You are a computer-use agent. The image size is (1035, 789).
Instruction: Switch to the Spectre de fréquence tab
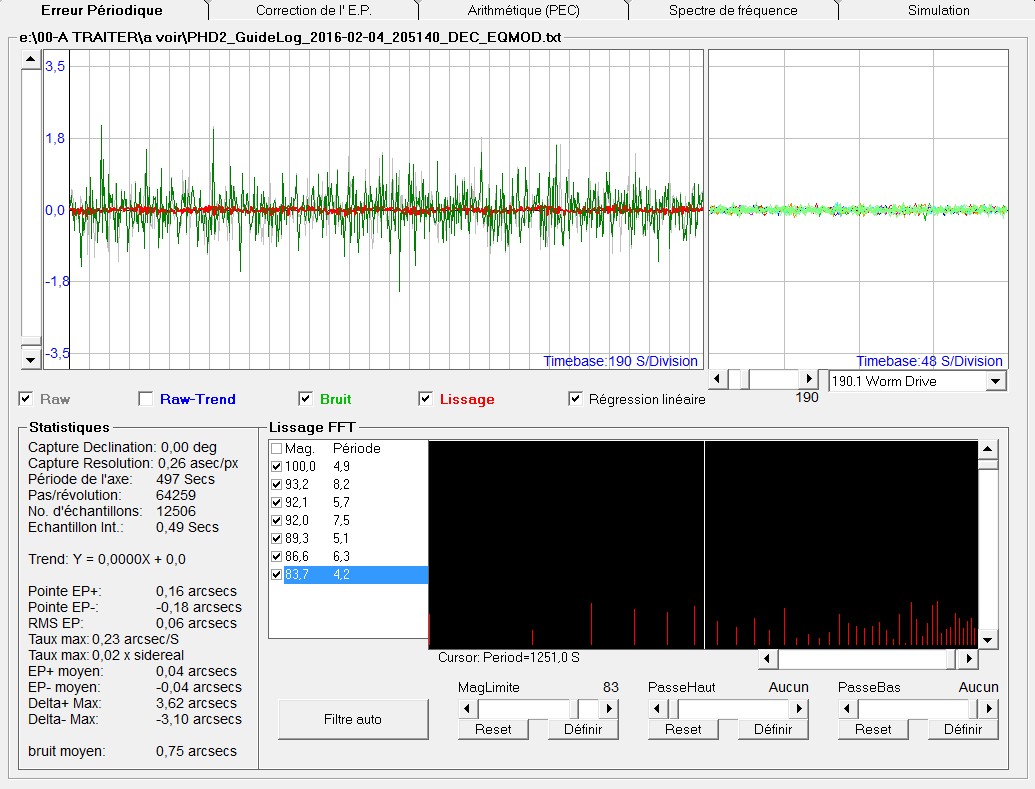point(732,10)
